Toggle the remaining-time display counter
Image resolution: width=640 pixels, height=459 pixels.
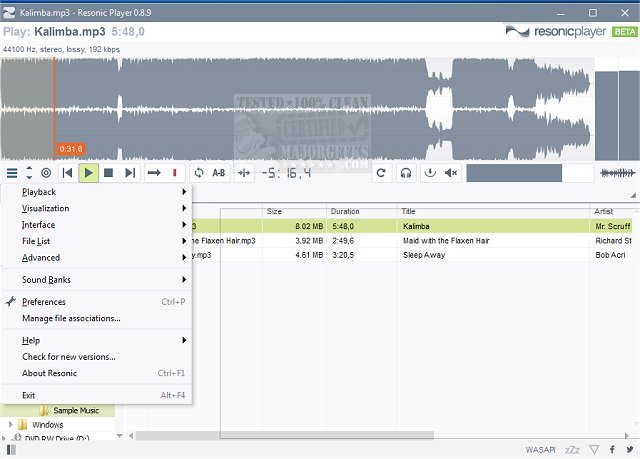coord(286,173)
